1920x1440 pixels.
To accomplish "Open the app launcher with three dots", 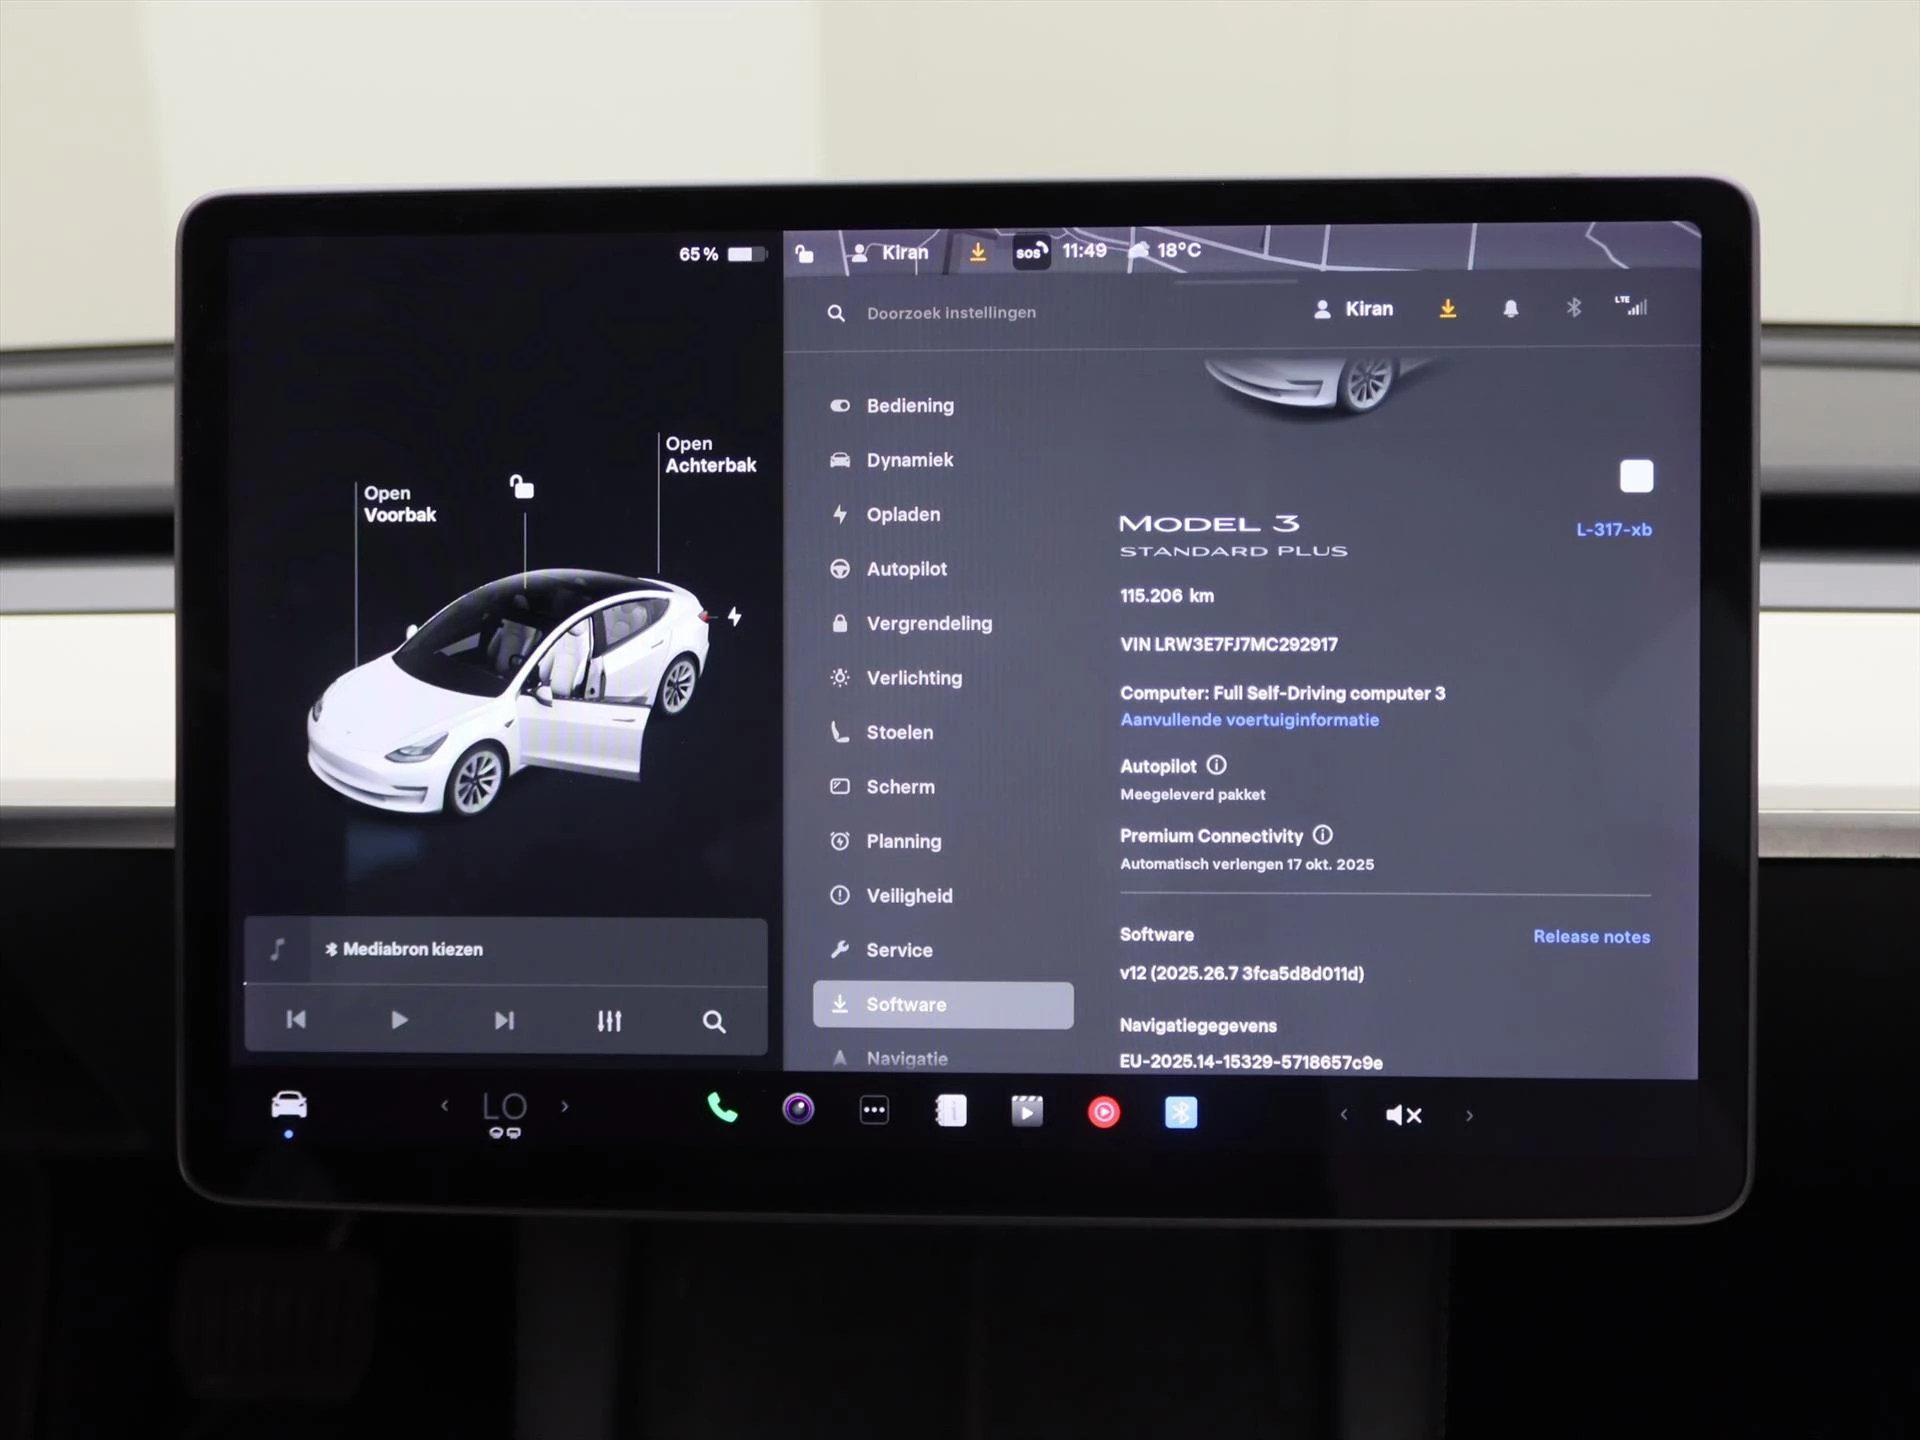I will 874,1110.
